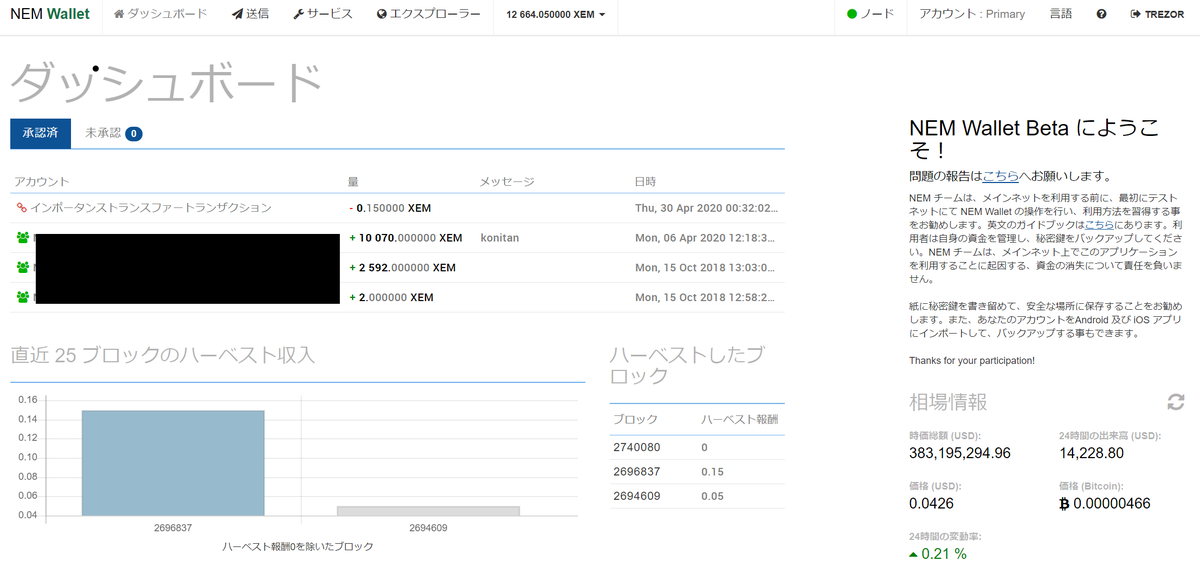1200x580 pixels.
Task: Click the ダッシュボード page heading
Action: pos(166,83)
